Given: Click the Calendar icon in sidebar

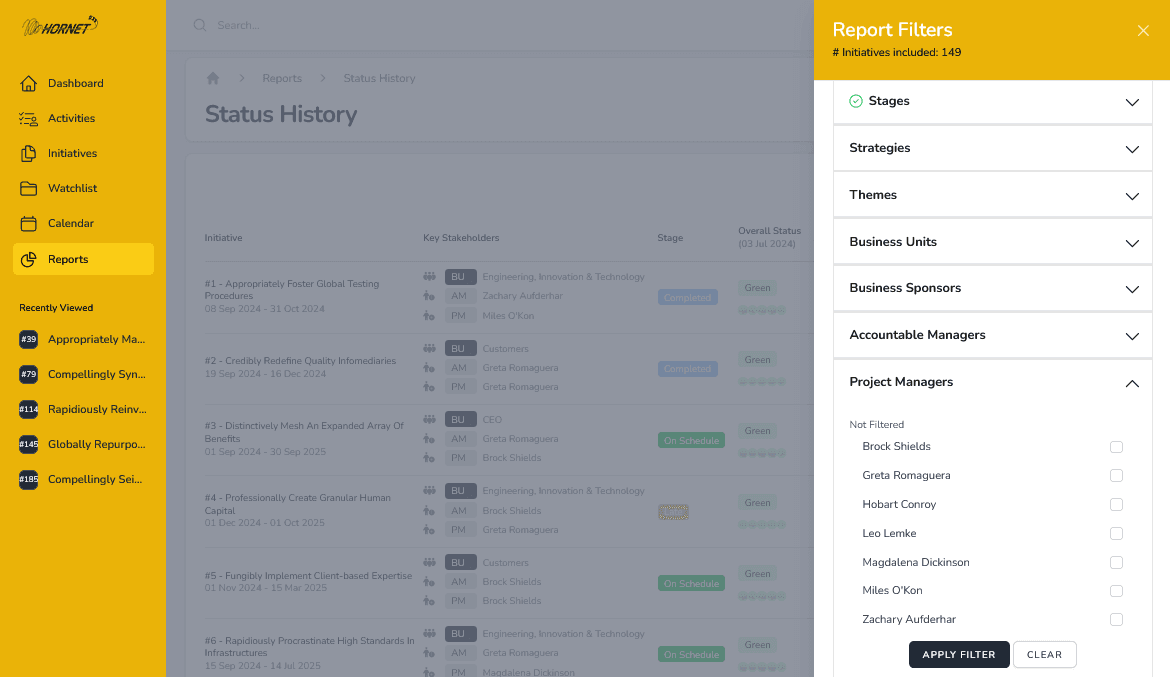Looking at the screenshot, I should point(28,223).
